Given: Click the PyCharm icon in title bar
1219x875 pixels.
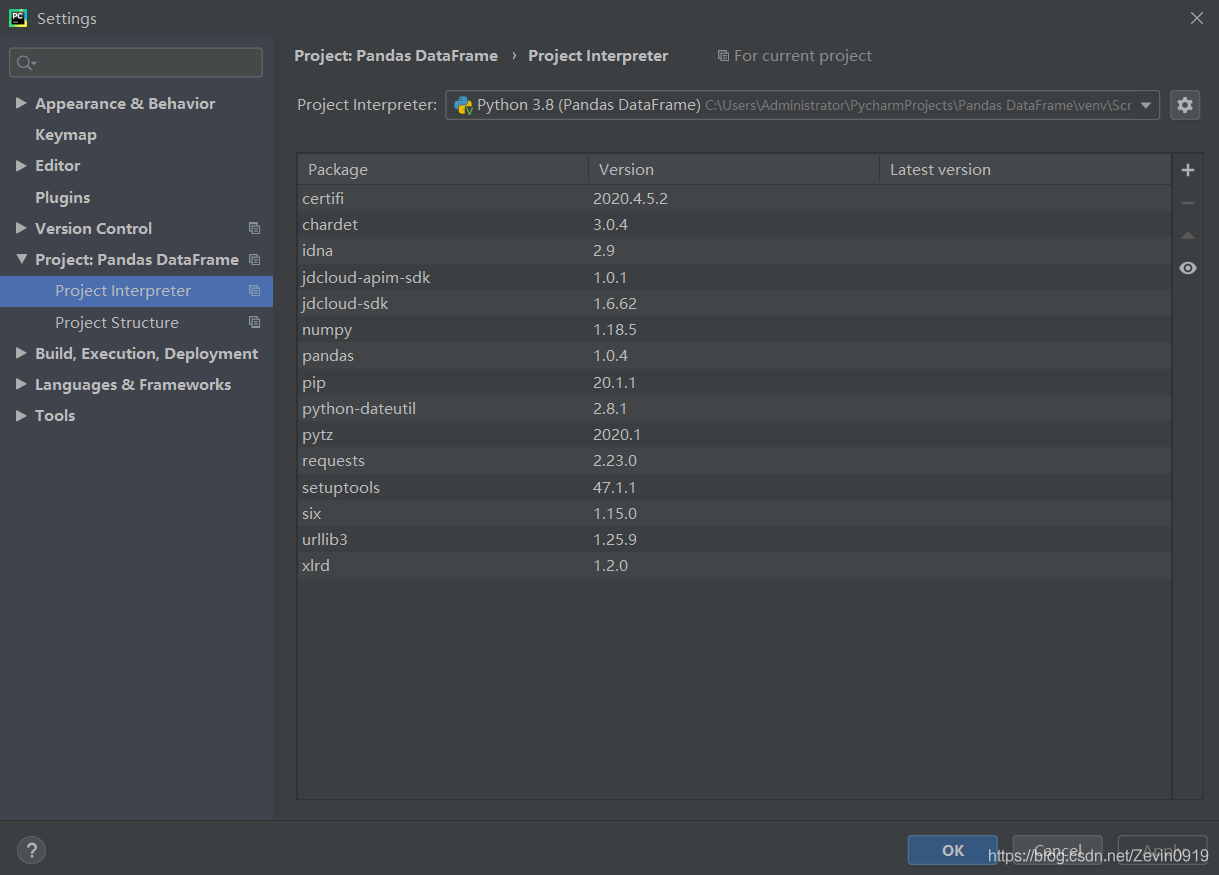Looking at the screenshot, I should coord(18,18).
